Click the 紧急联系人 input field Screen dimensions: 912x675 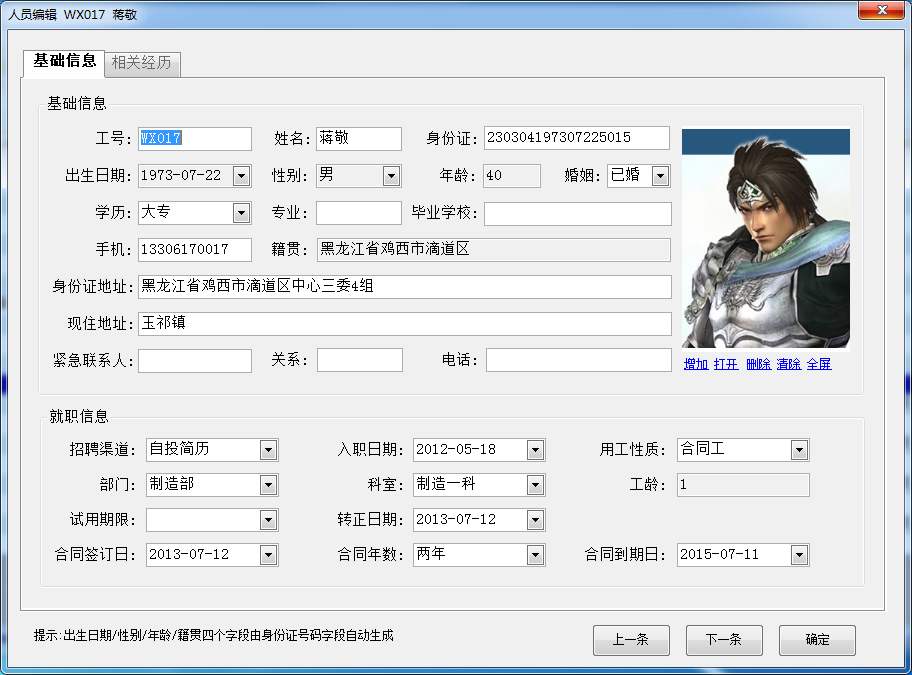pyautogui.click(x=195, y=360)
